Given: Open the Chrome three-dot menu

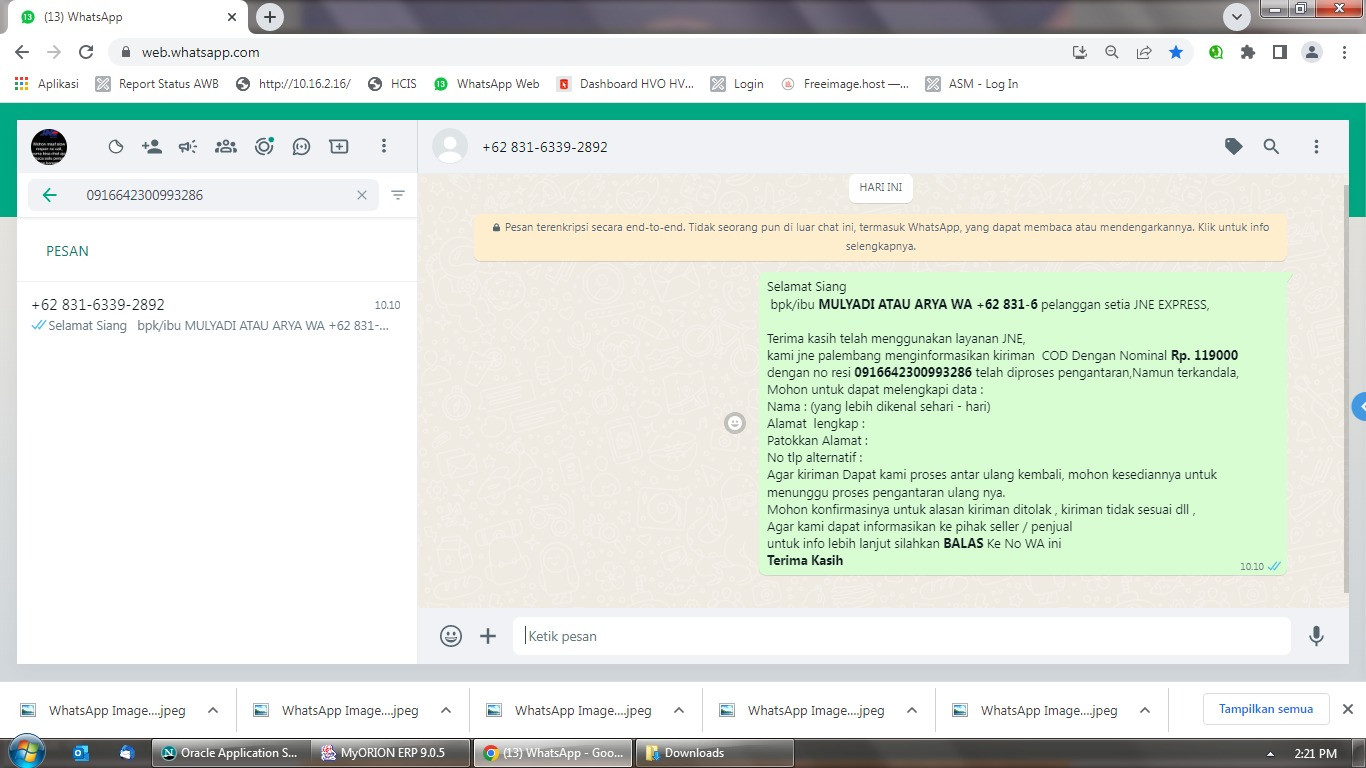Looking at the screenshot, I should tap(1344, 52).
